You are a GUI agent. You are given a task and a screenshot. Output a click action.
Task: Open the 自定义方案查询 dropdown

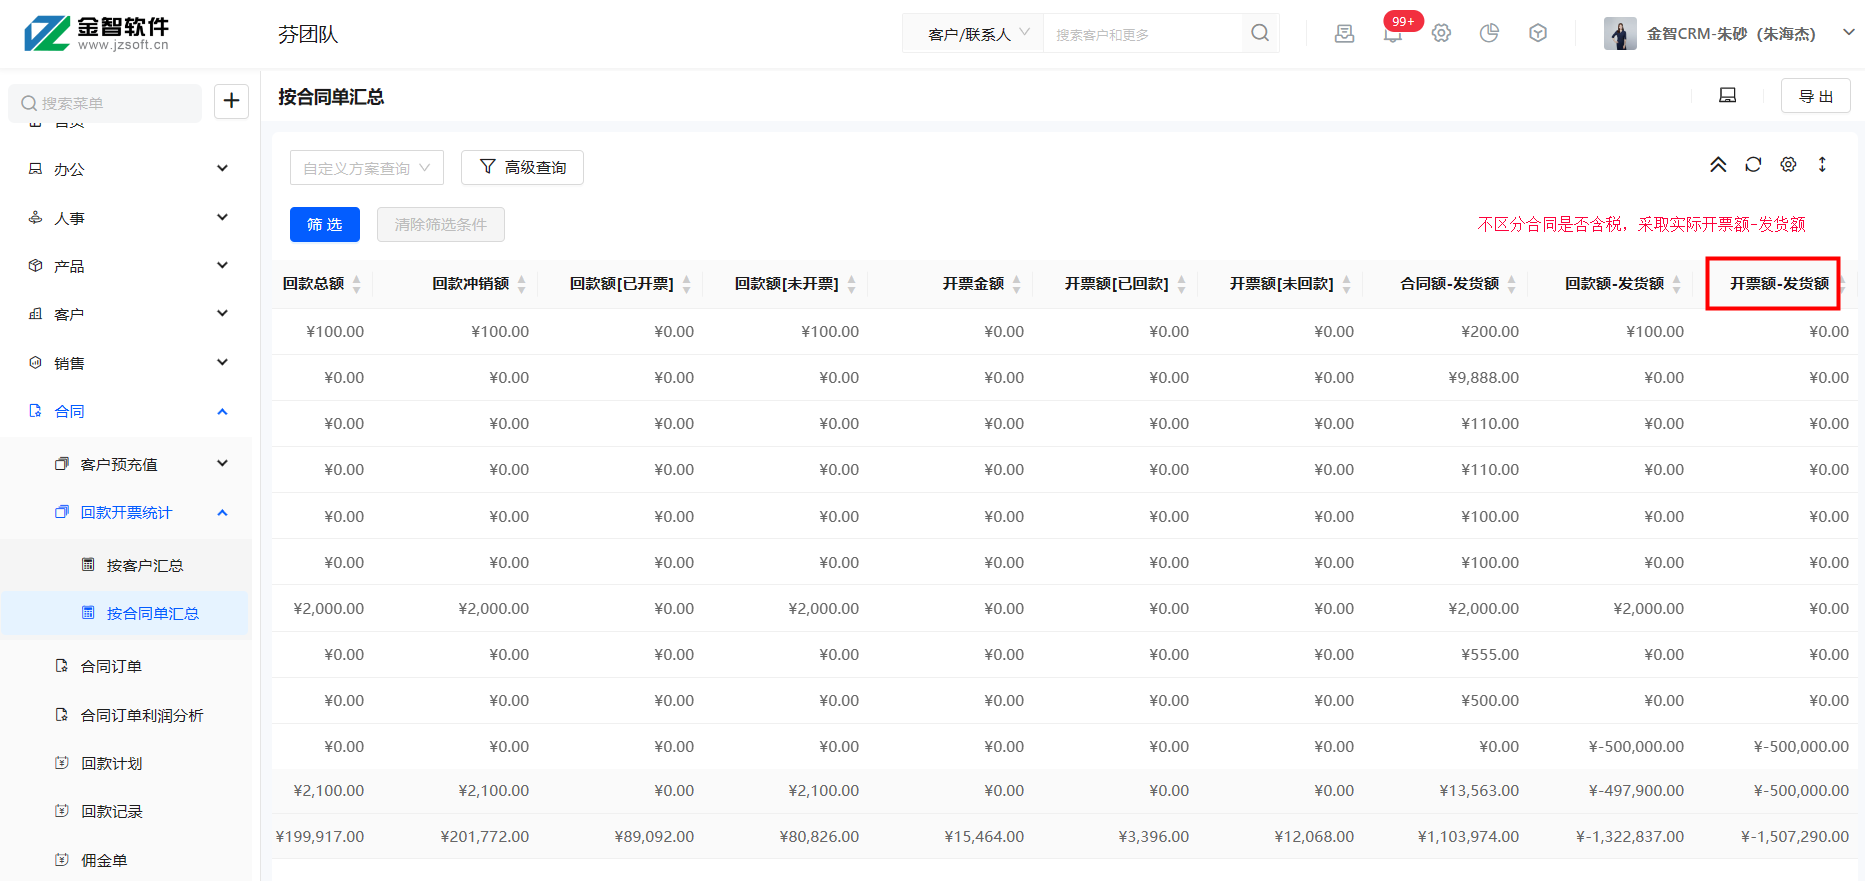367,168
